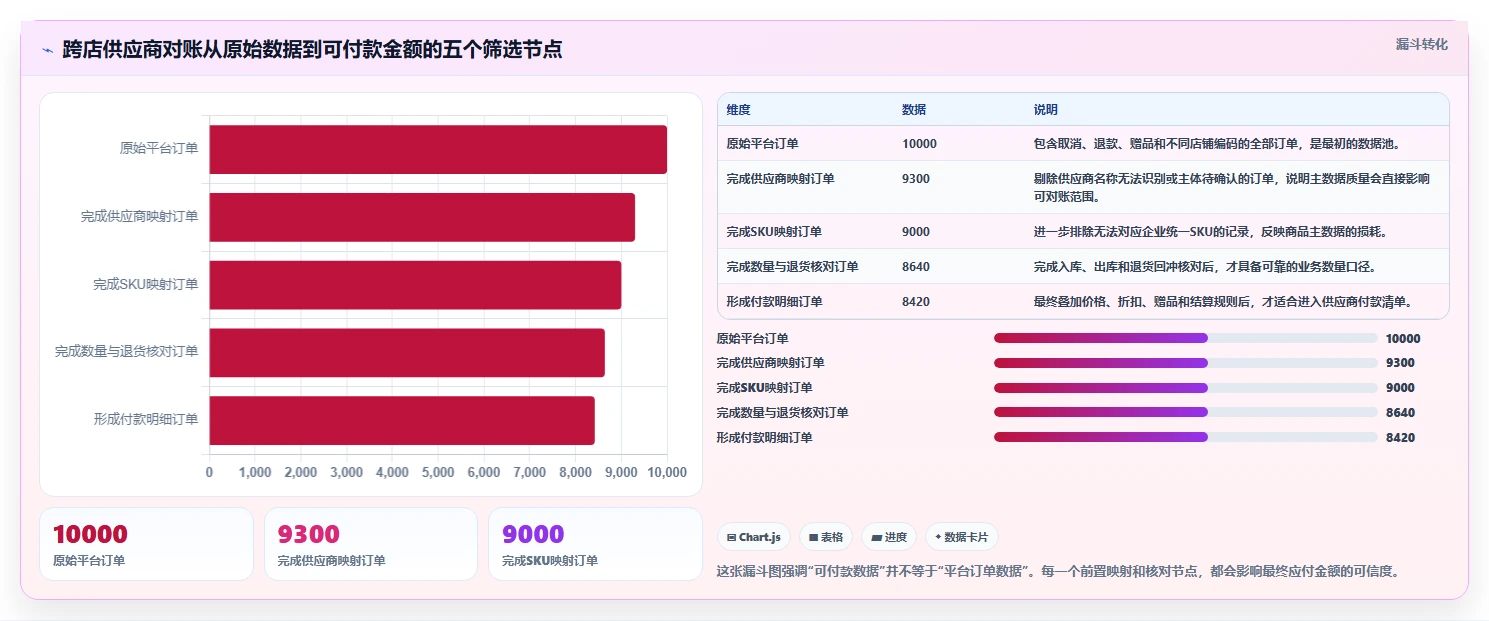Viewport: 1489px width, 621px height.
Task: Select the 原始平台订单 table row label
Action: point(762,144)
